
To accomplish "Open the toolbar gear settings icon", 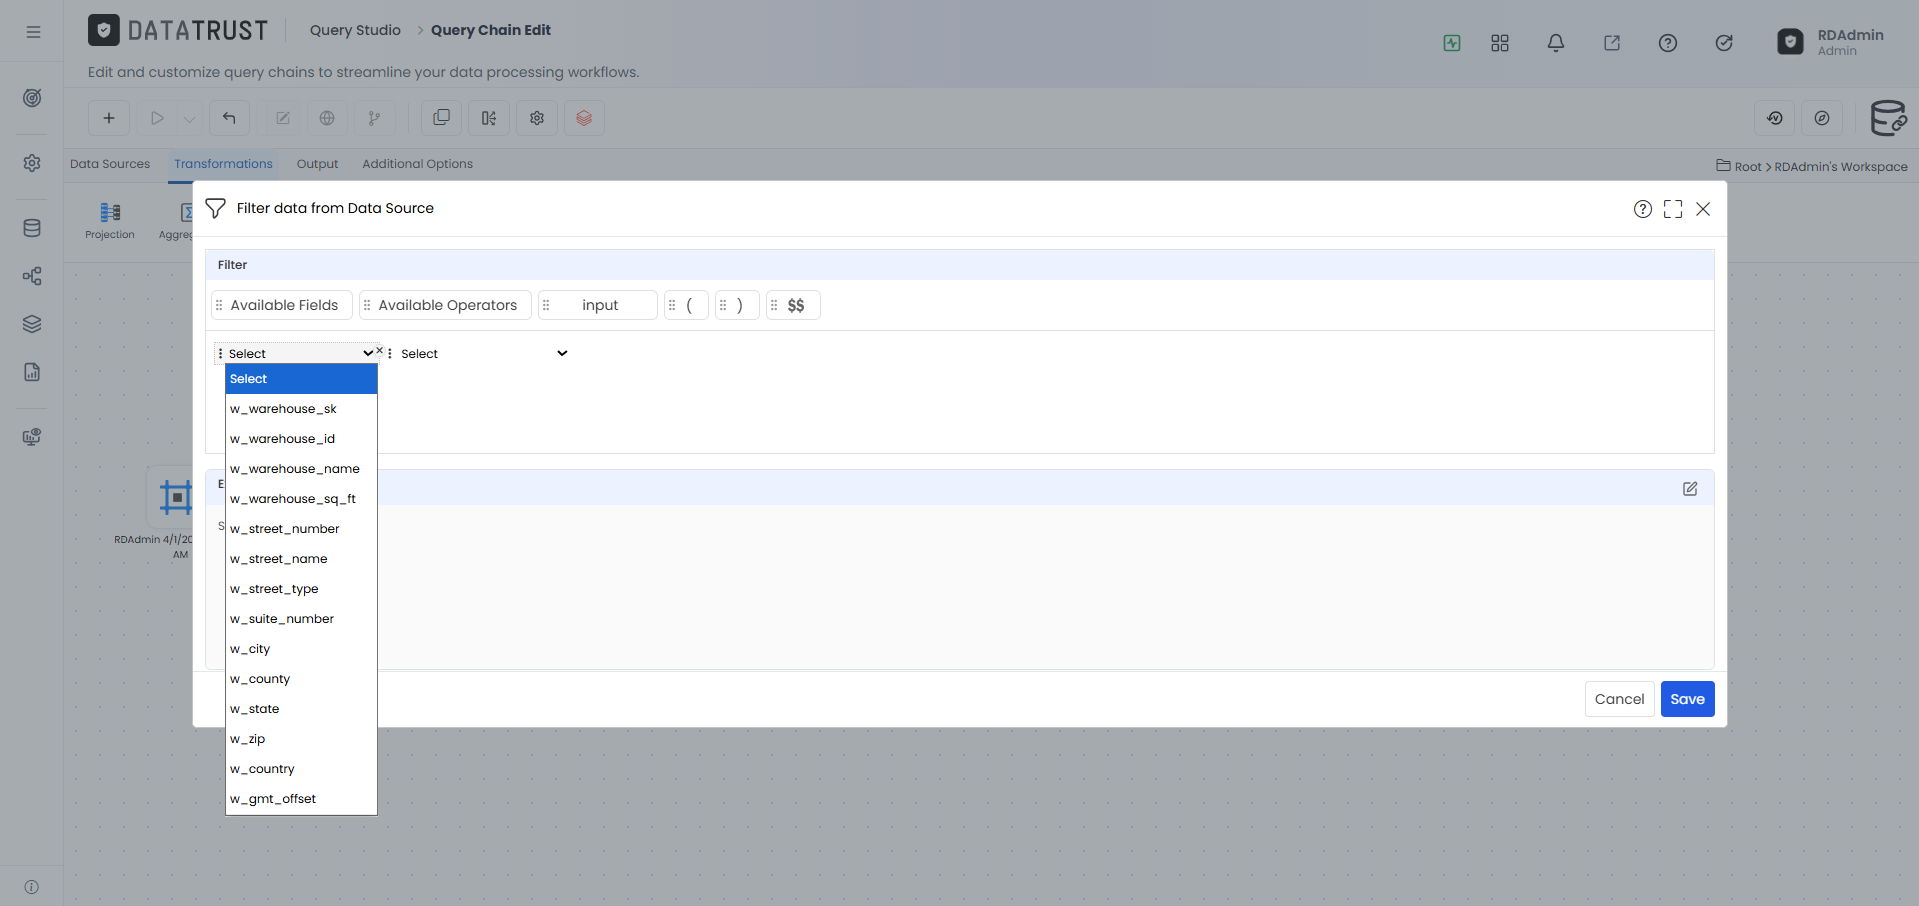I will 537,118.
